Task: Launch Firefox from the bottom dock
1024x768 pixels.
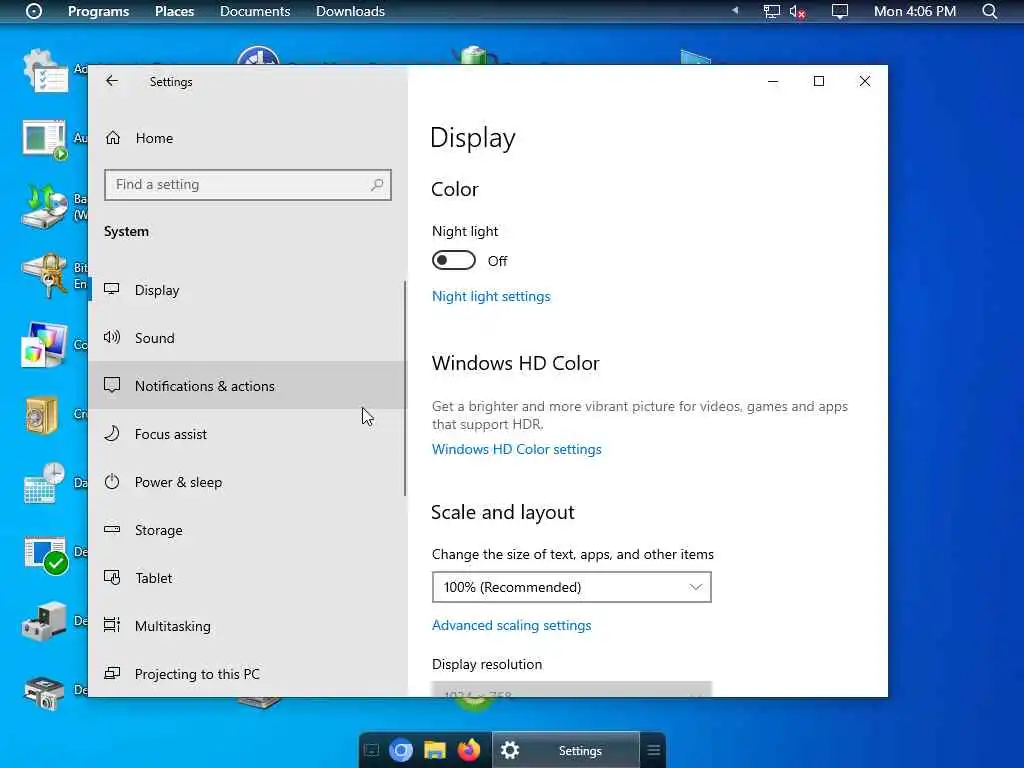Action: [468, 750]
